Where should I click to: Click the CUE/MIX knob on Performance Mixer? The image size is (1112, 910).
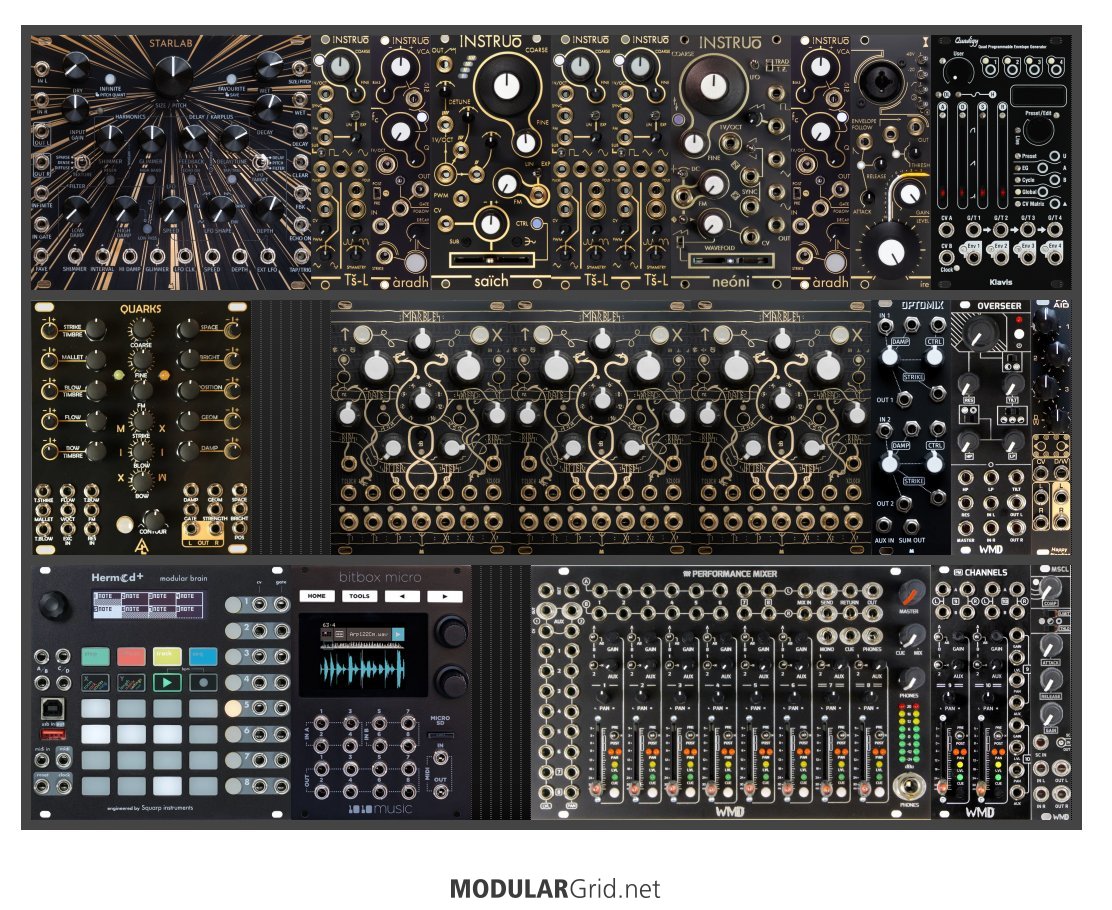pyautogui.click(x=911, y=636)
